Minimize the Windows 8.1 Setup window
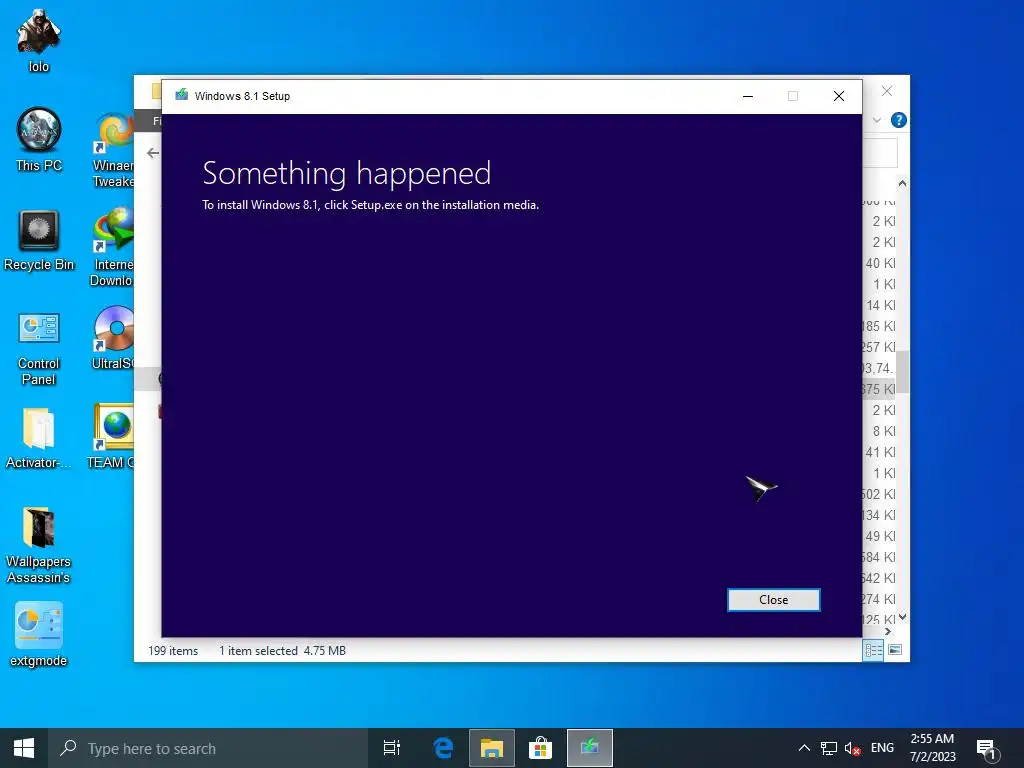Screen dimensions: 1024x768 748,96
